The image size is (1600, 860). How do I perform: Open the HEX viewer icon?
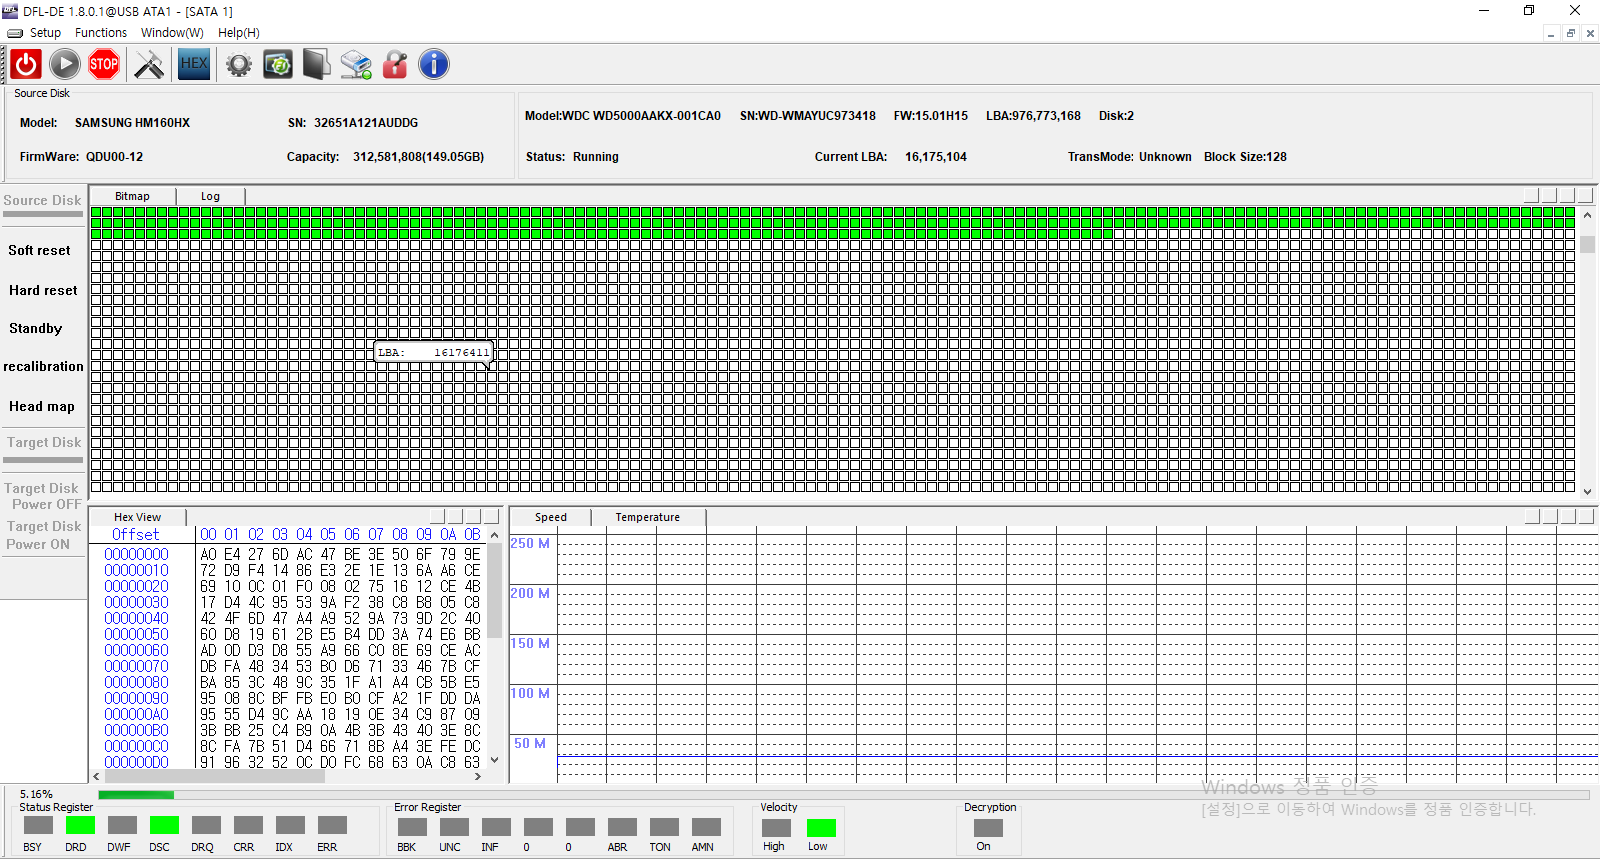[194, 65]
